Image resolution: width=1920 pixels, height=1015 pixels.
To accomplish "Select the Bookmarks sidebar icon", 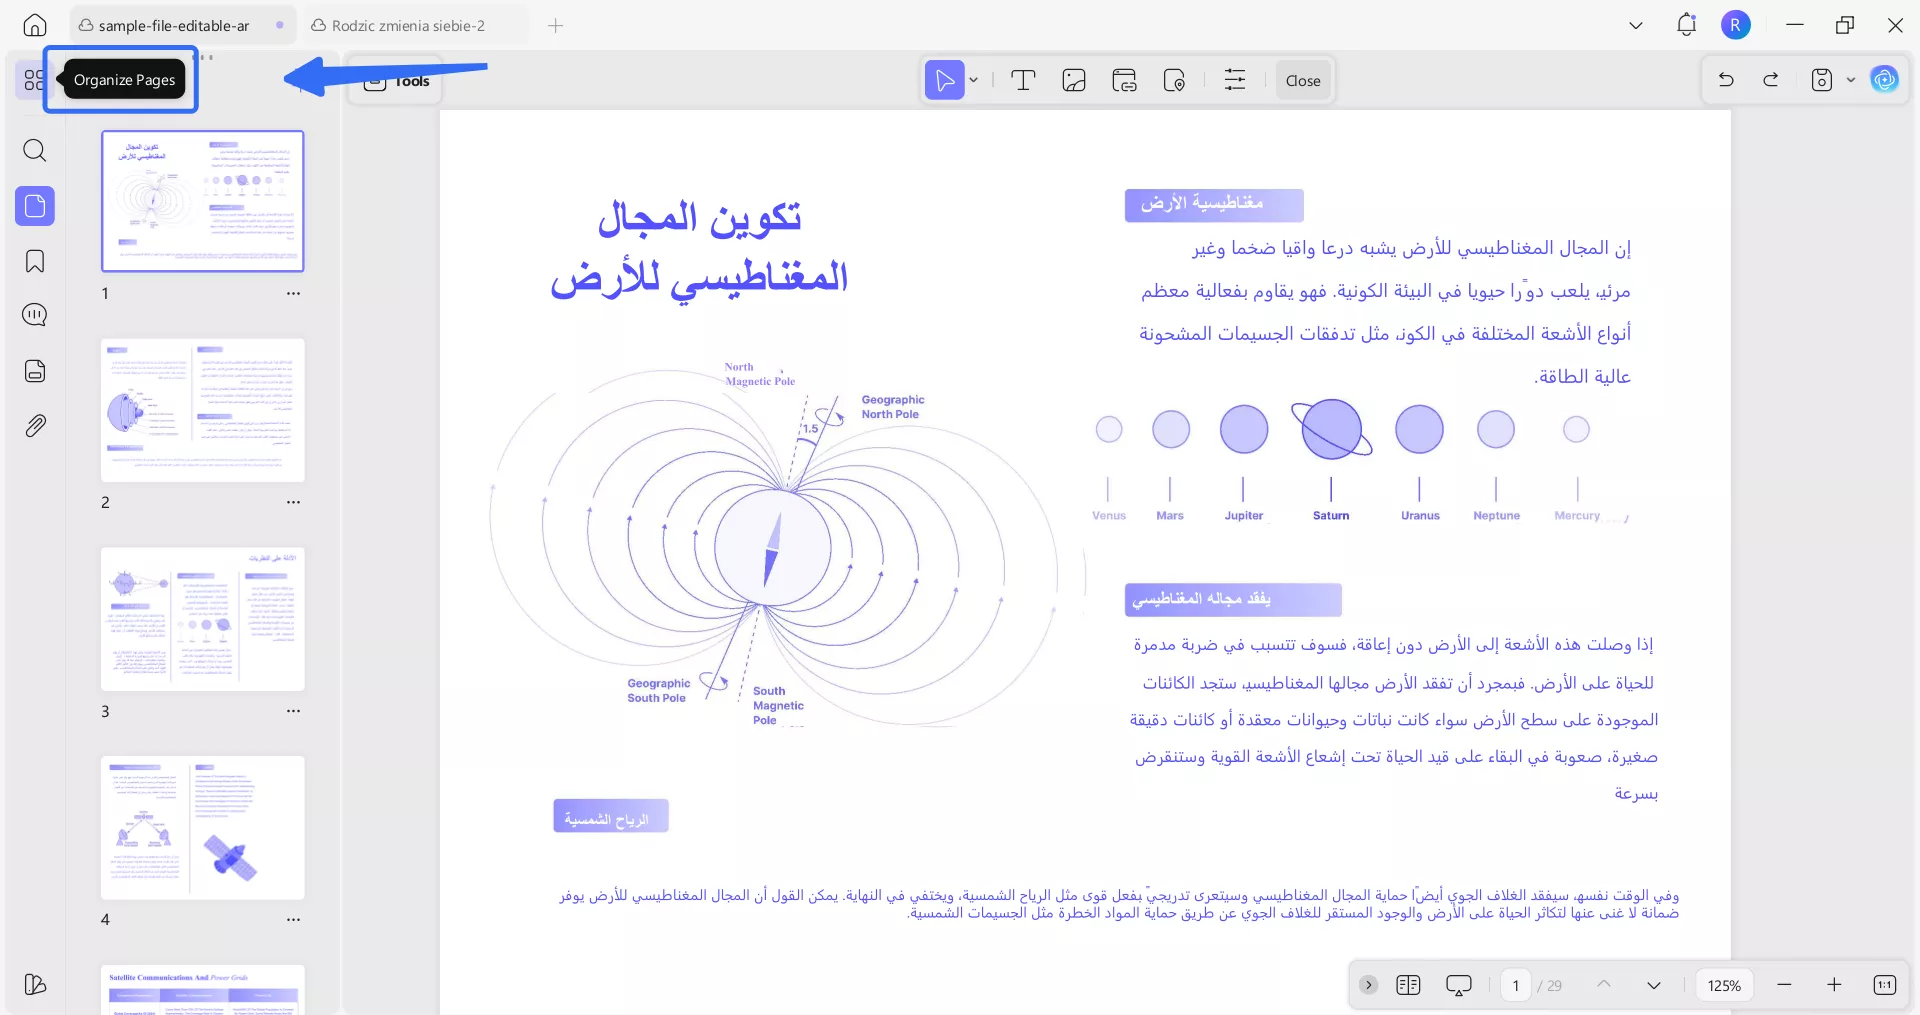I will pos(35,262).
